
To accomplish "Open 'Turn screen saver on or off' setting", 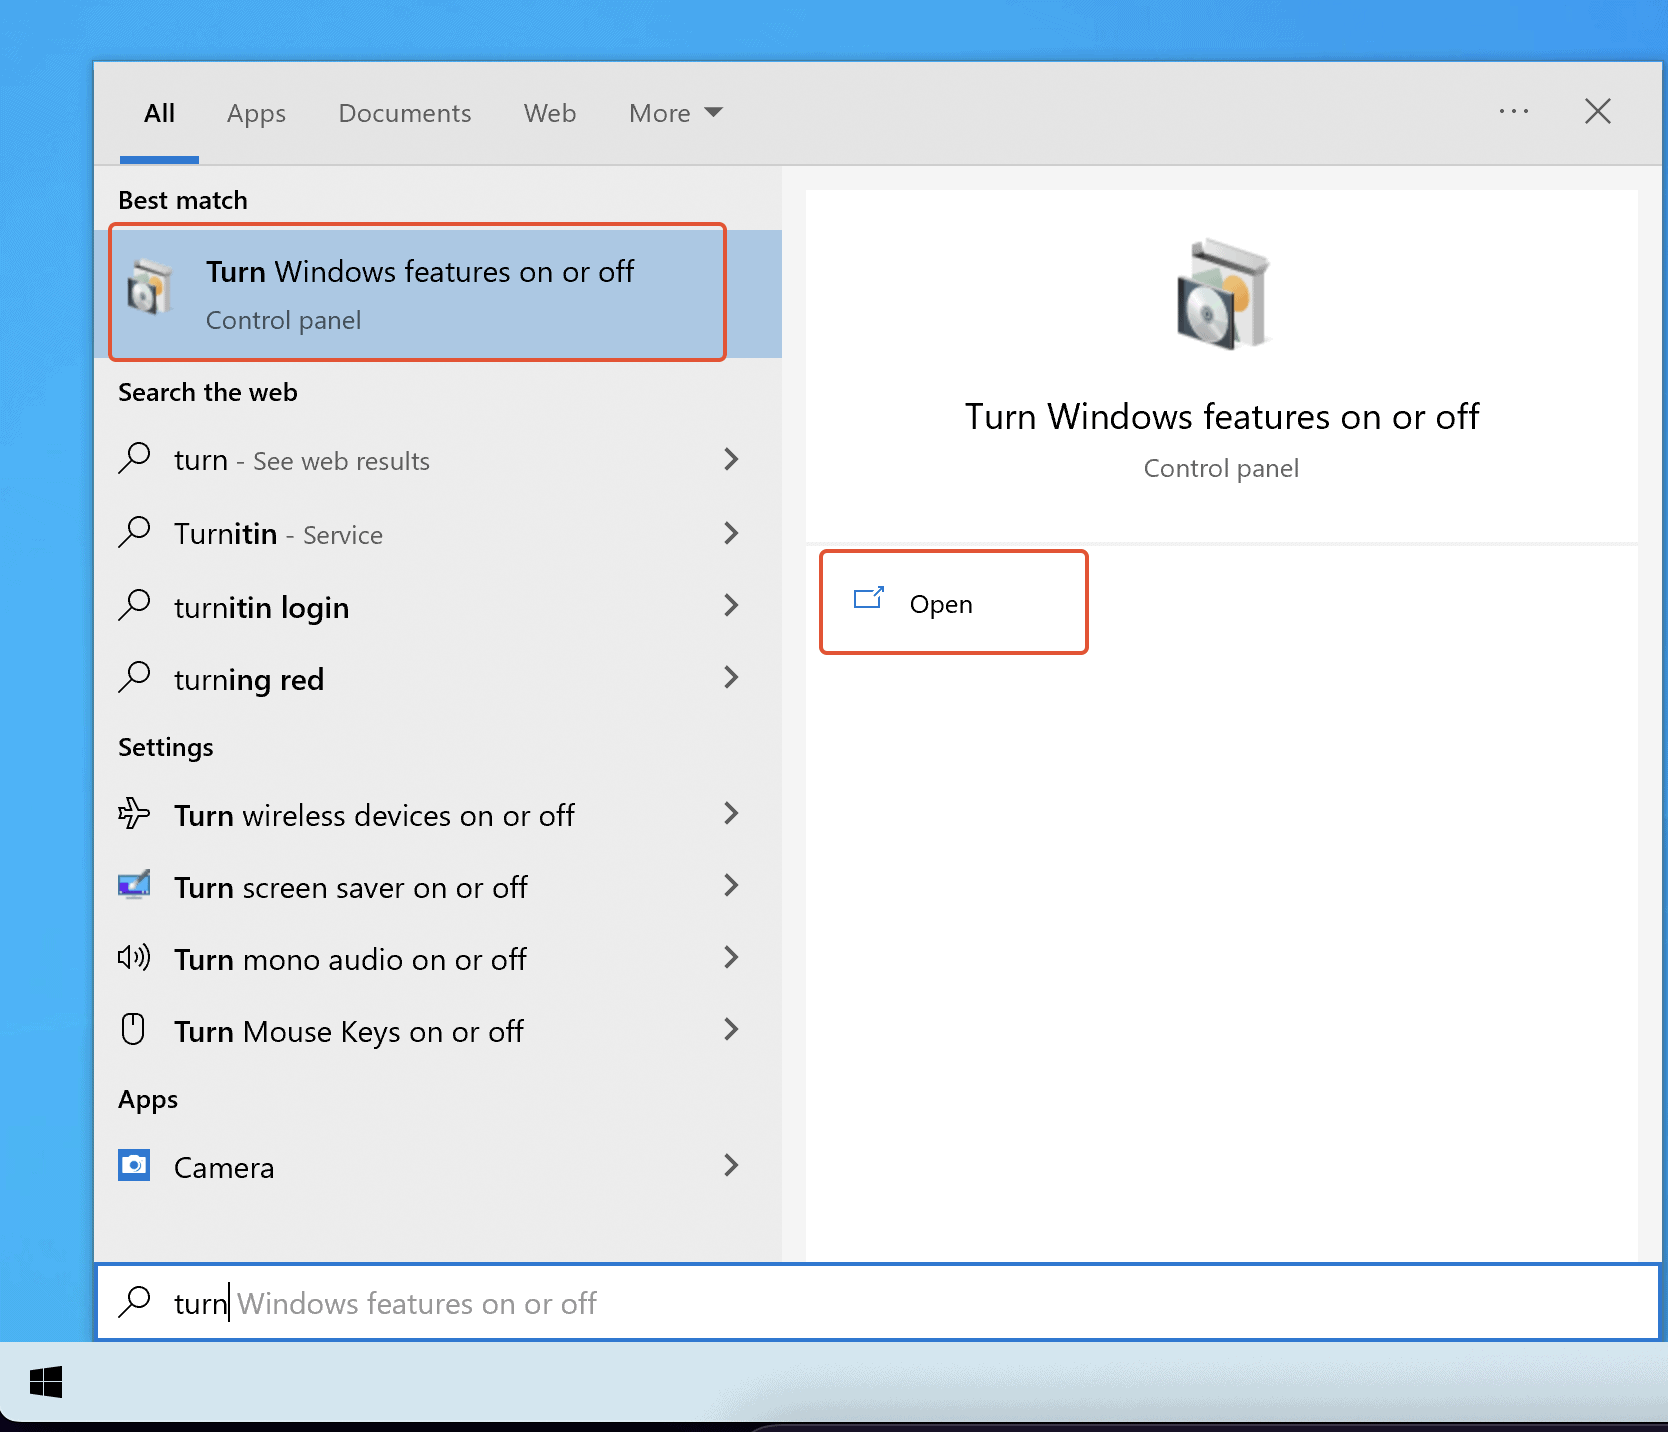I will pos(437,886).
